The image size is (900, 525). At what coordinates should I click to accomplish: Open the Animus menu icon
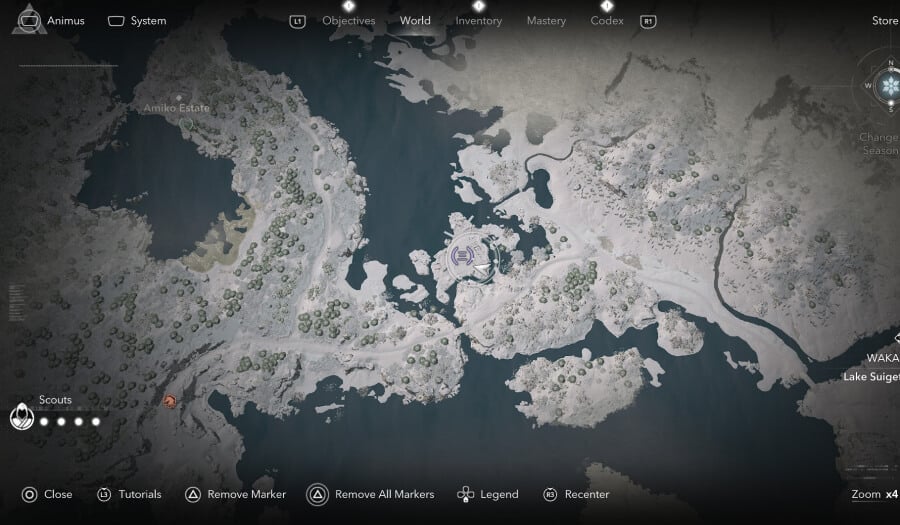coord(29,20)
